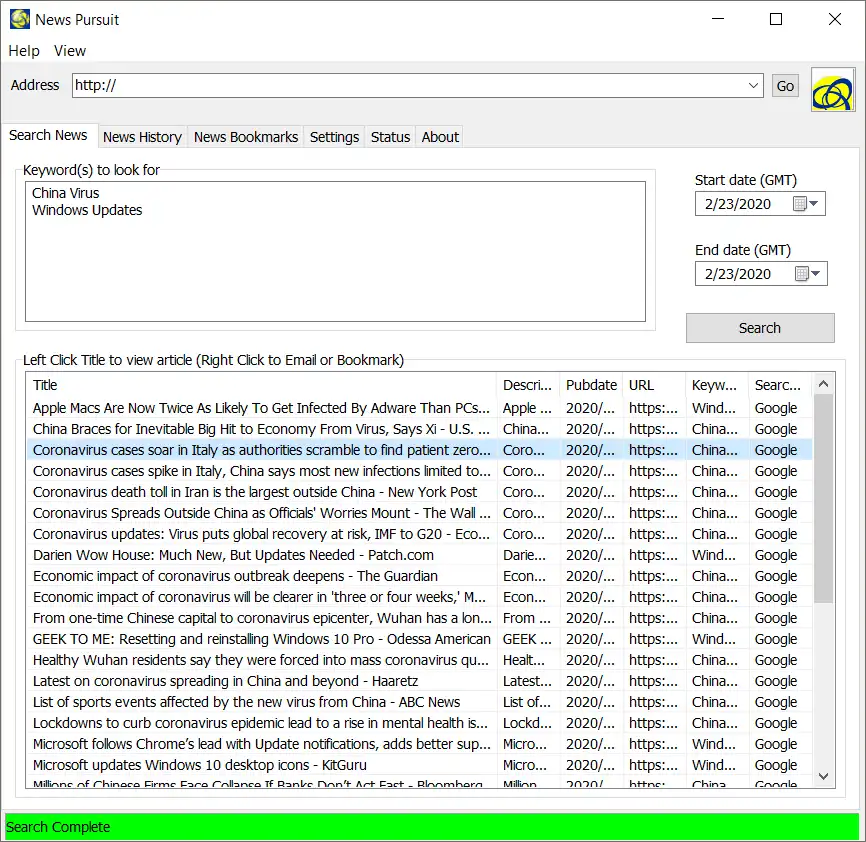
Task: Click the URL column header
Action: point(654,385)
